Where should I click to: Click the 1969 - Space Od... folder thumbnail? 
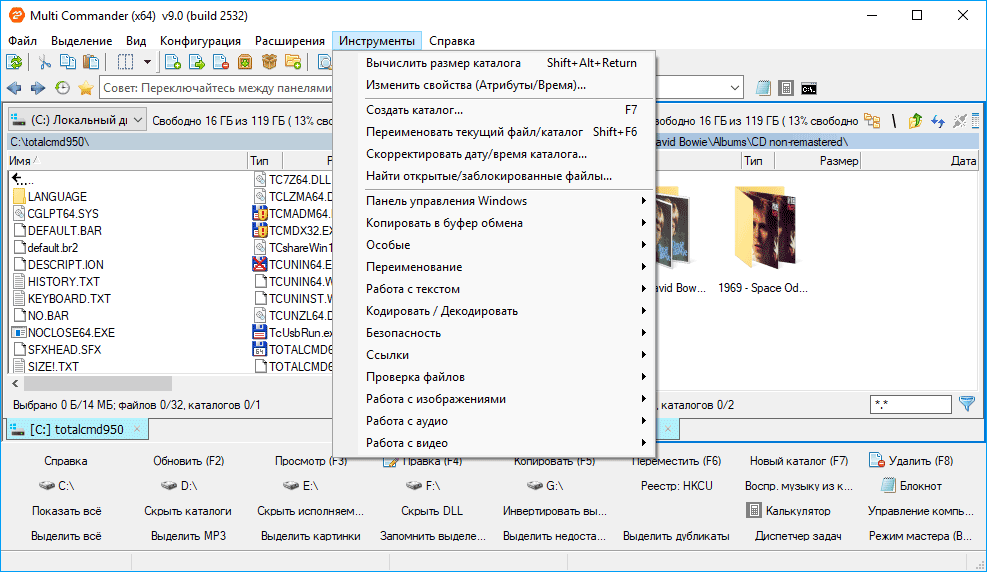[763, 239]
